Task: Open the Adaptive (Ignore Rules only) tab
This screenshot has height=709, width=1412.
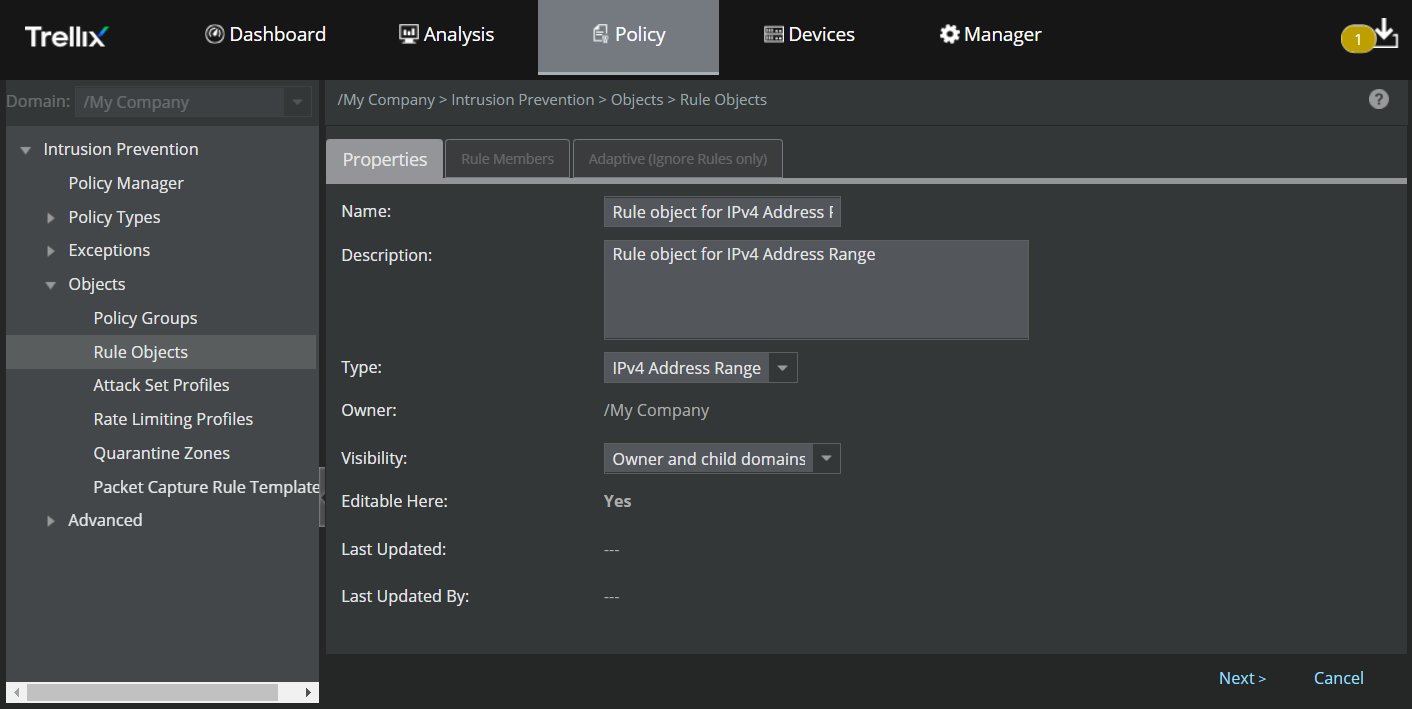Action: pos(677,159)
